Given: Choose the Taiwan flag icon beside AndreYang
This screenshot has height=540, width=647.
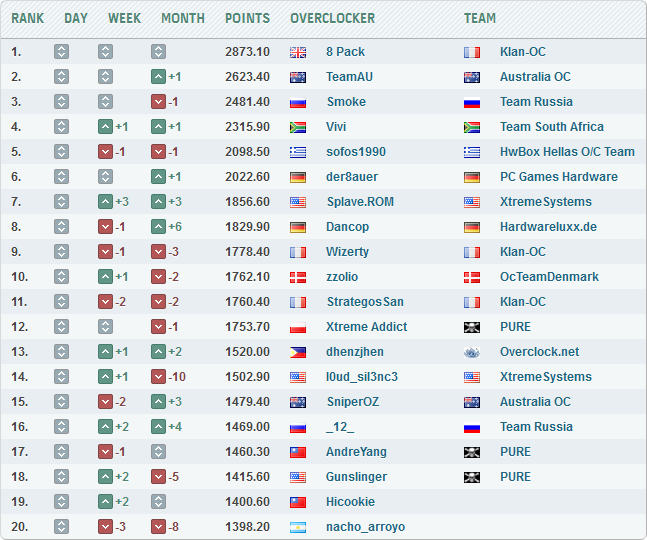Looking at the screenshot, I should pyautogui.click(x=298, y=452).
